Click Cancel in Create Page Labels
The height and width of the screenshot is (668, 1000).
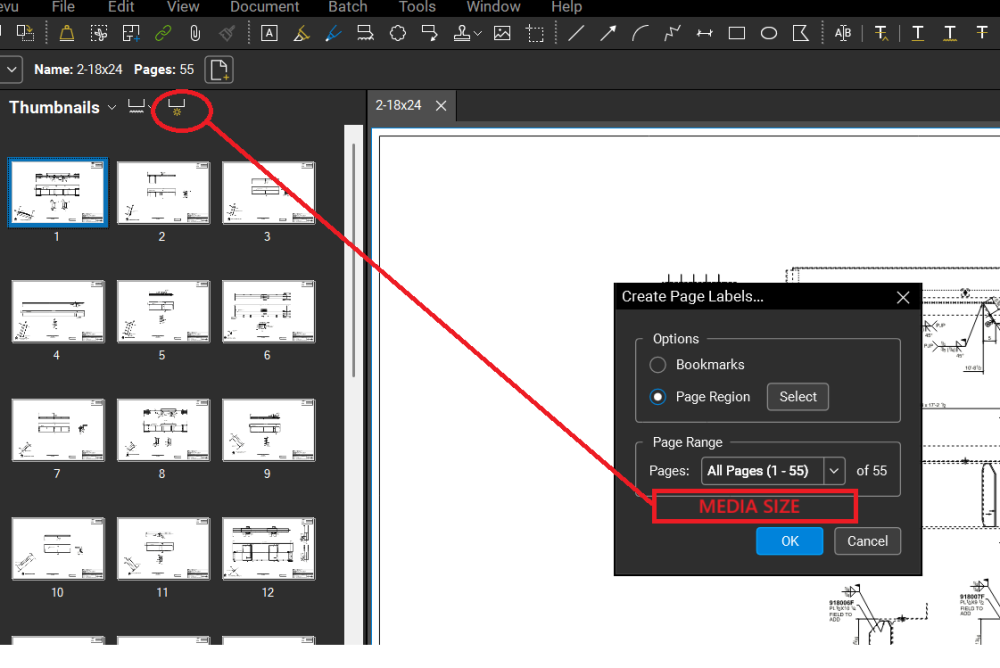click(867, 541)
